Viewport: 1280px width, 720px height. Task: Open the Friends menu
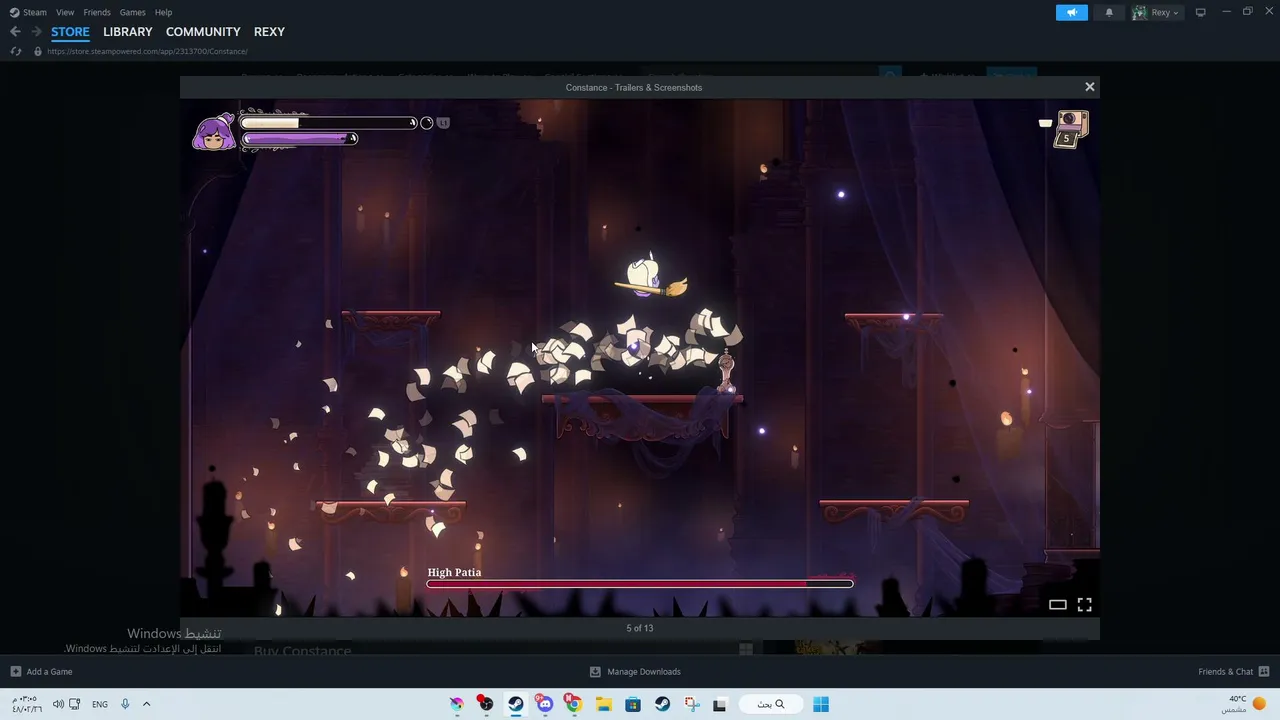97,12
